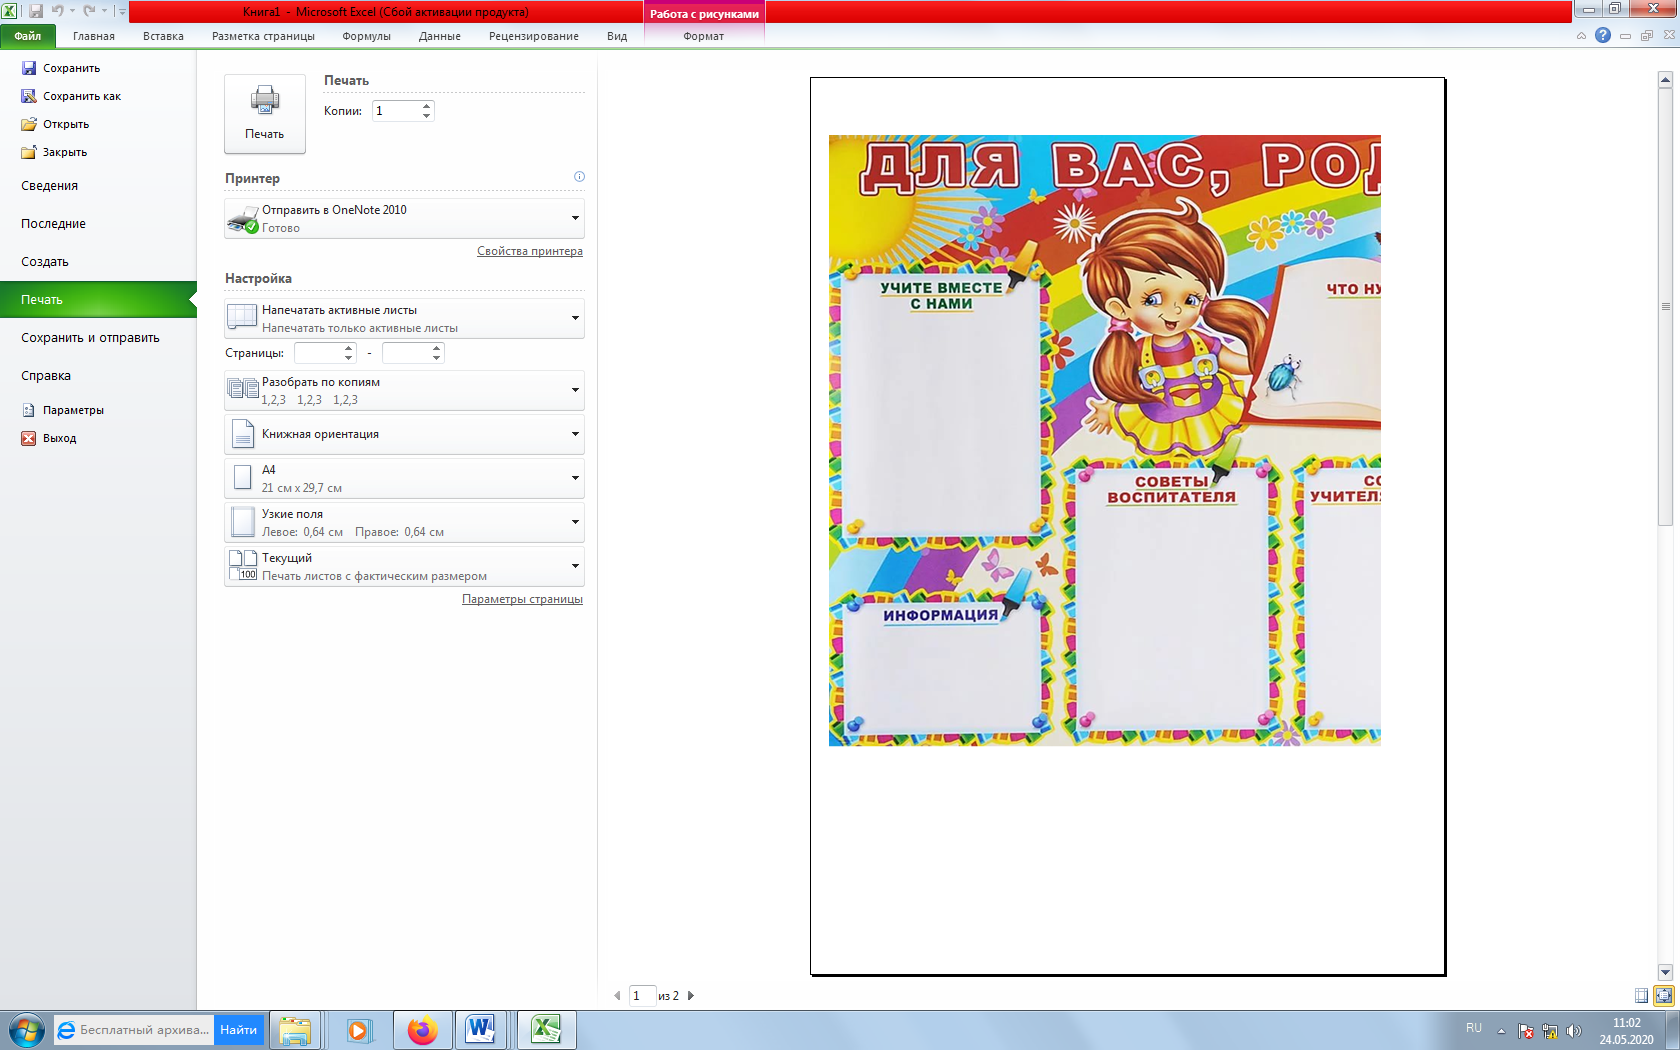The width and height of the screenshot is (1680, 1050).
Task: Click the preview vertical scrollbar
Action: (1665, 306)
